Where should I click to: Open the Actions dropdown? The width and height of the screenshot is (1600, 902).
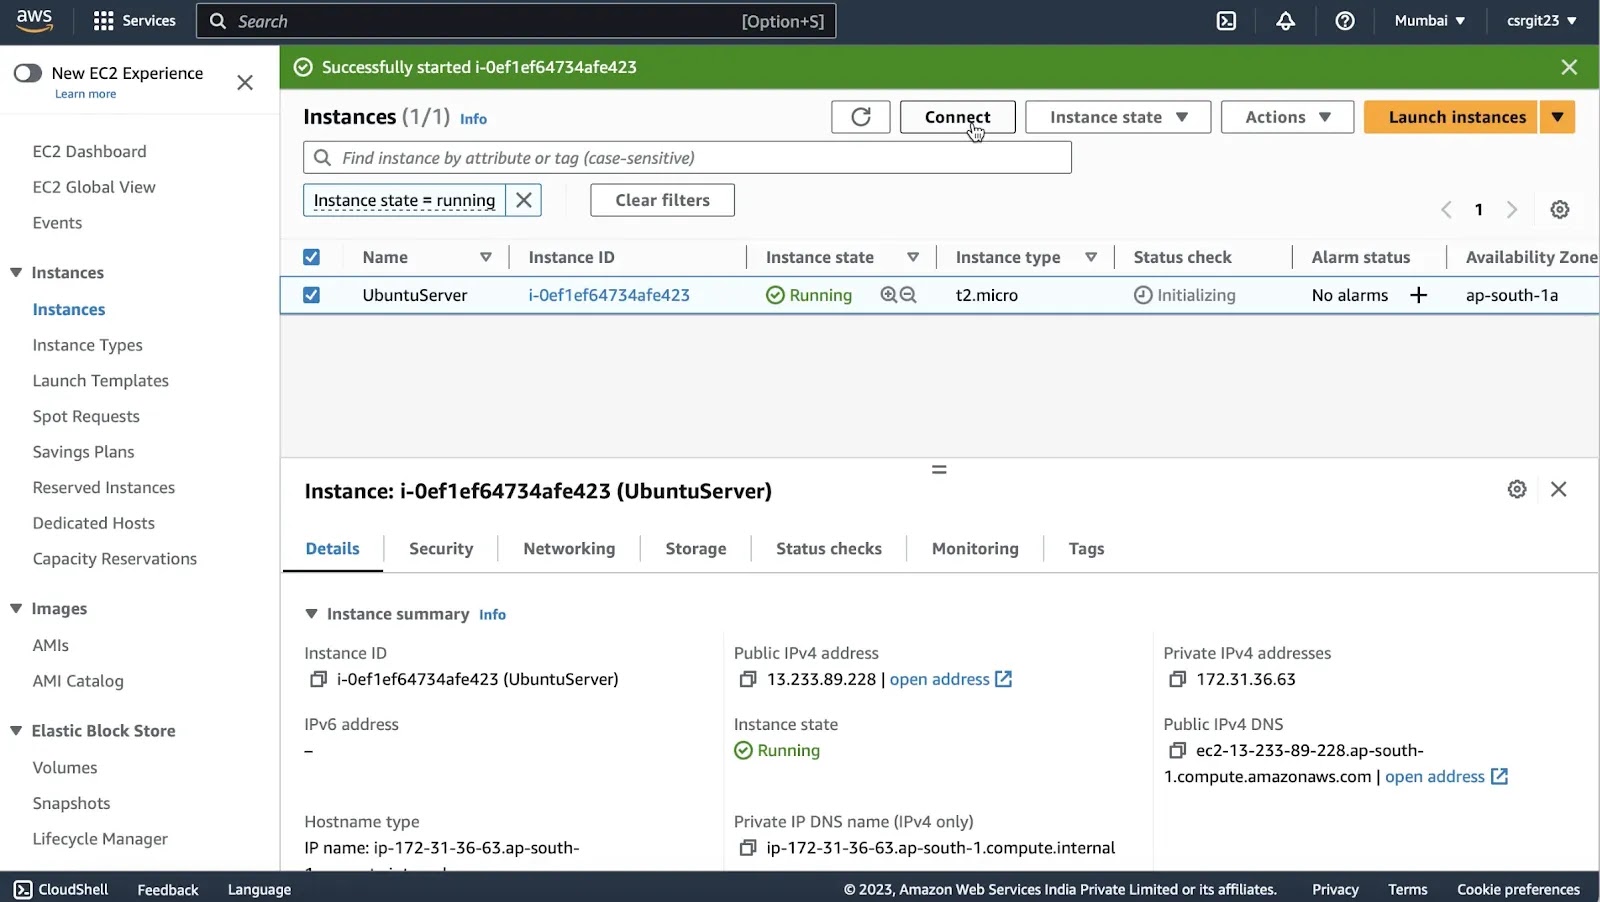(1287, 117)
